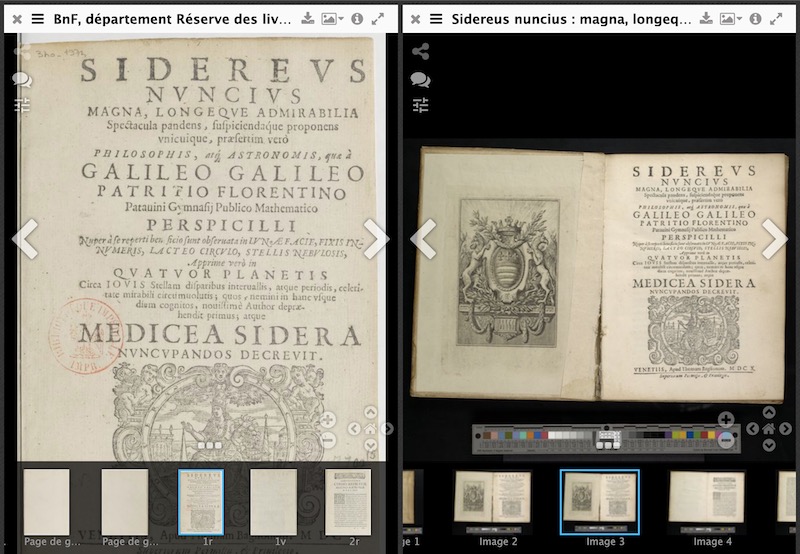Zoom in on right viewer image
800x554 pixels.
click(726, 420)
